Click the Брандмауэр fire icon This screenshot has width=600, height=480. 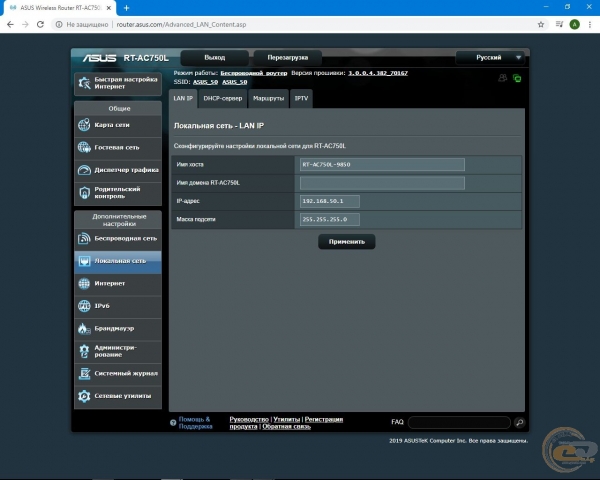point(85,328)
